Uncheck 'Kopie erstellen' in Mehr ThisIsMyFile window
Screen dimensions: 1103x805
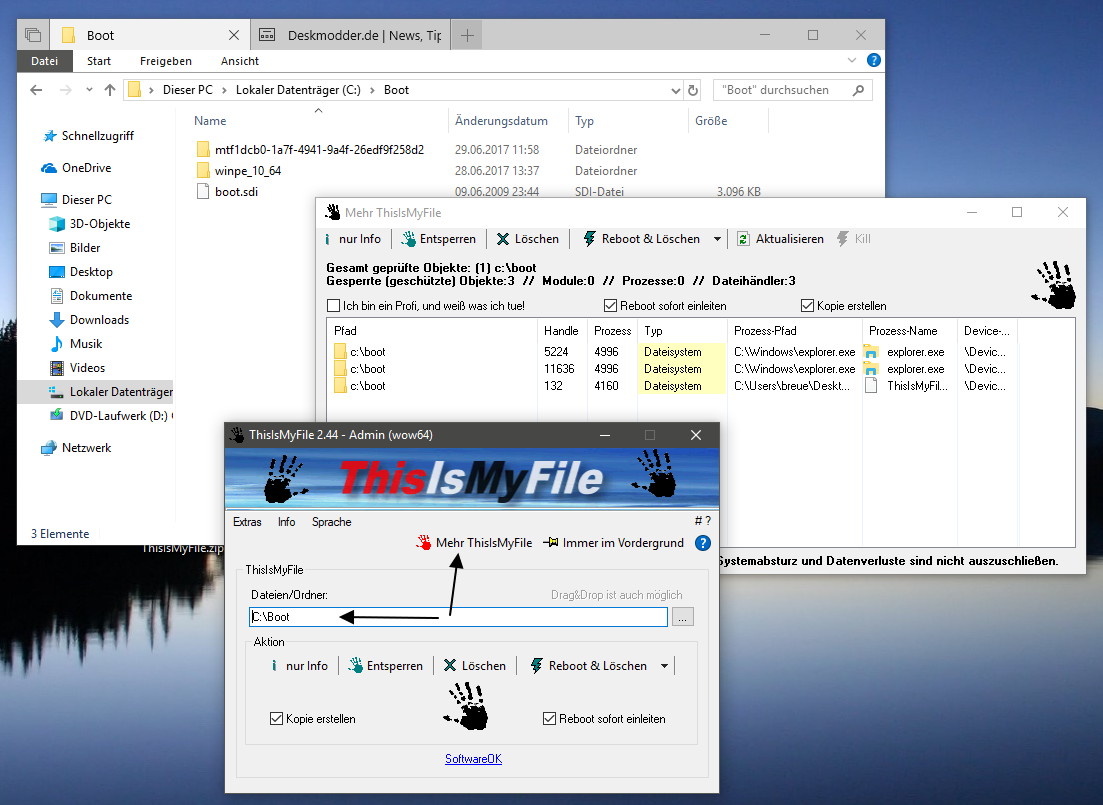[808, 305]
